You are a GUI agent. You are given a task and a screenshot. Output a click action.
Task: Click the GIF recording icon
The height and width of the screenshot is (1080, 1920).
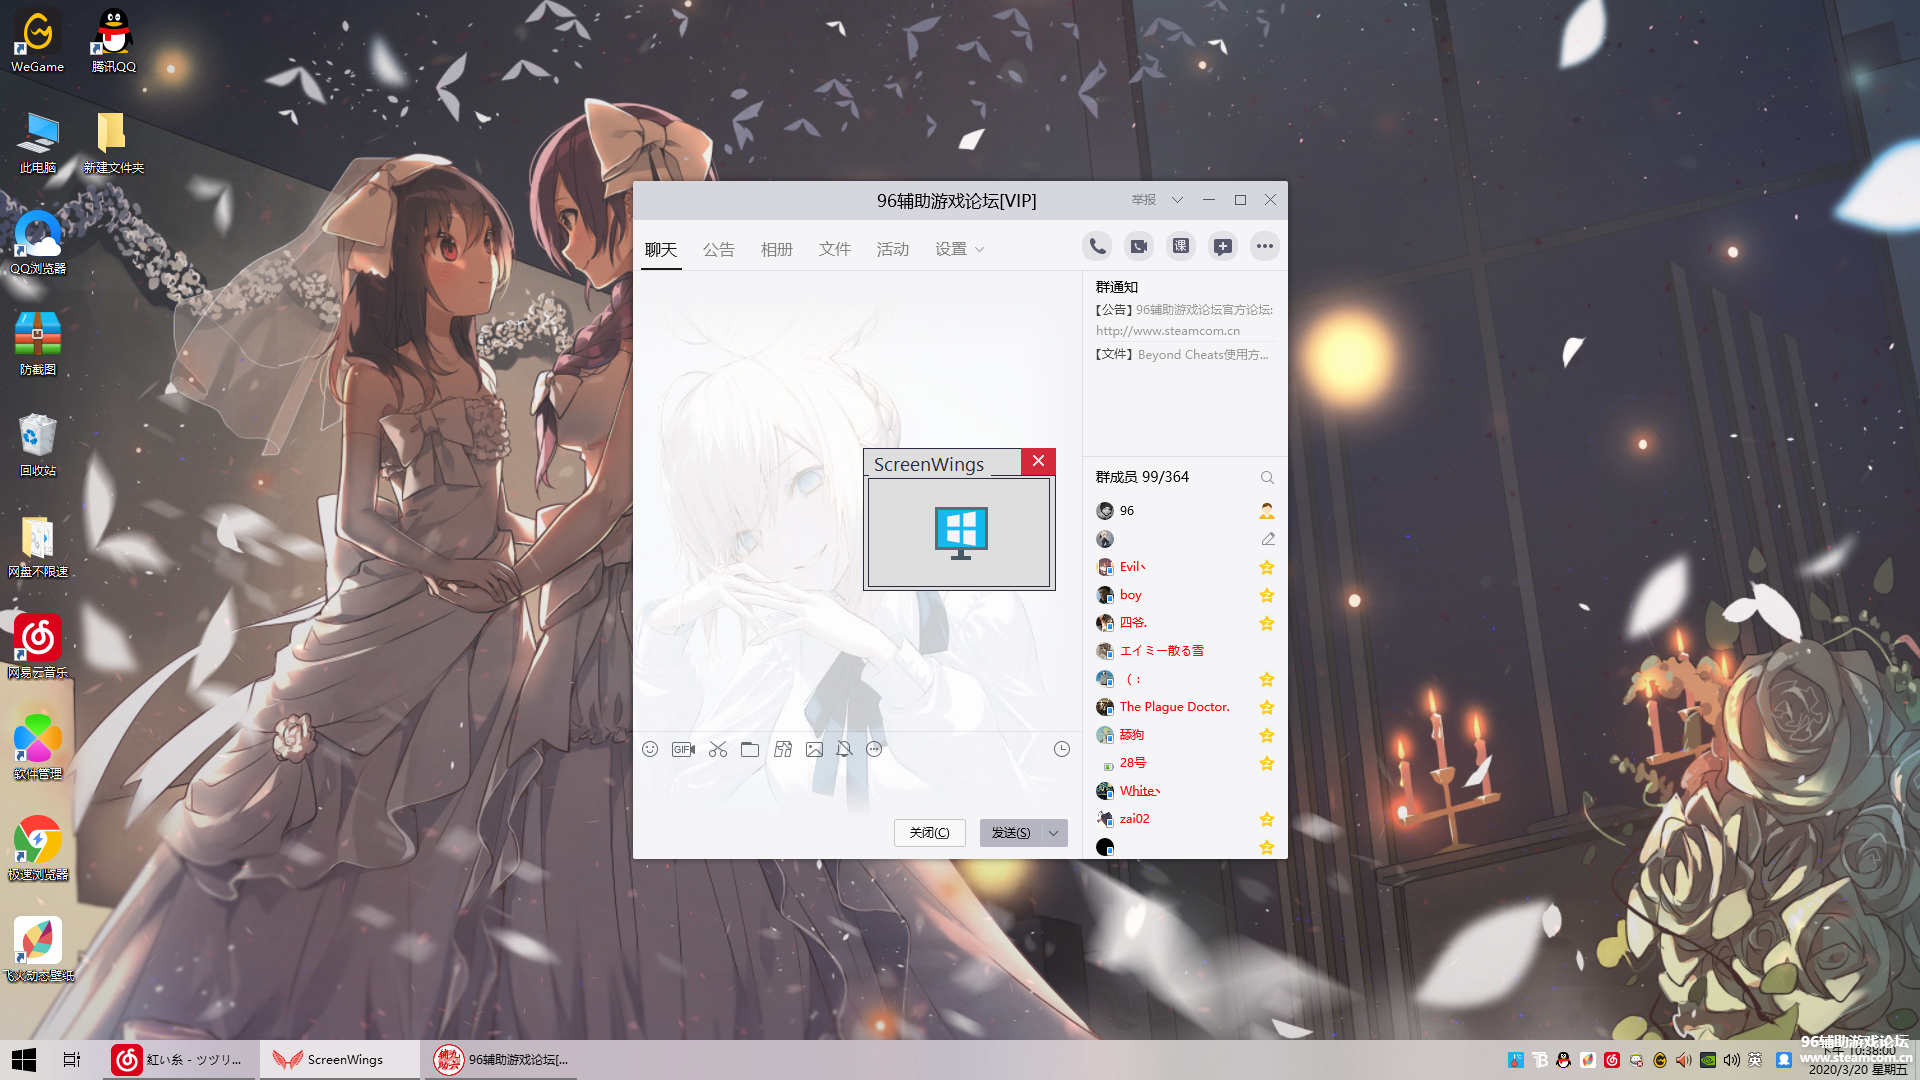683,749
